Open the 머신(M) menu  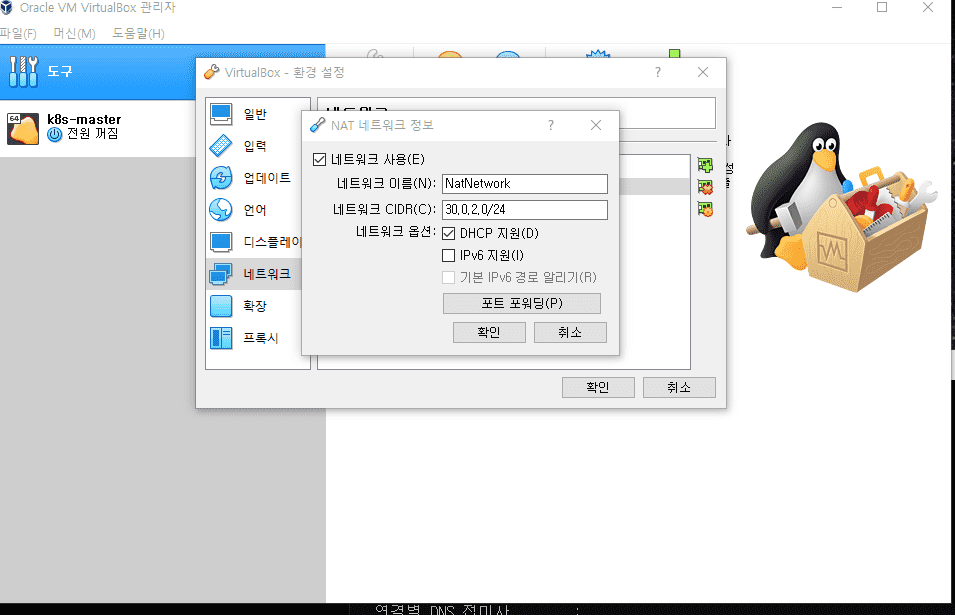point(74,33)
